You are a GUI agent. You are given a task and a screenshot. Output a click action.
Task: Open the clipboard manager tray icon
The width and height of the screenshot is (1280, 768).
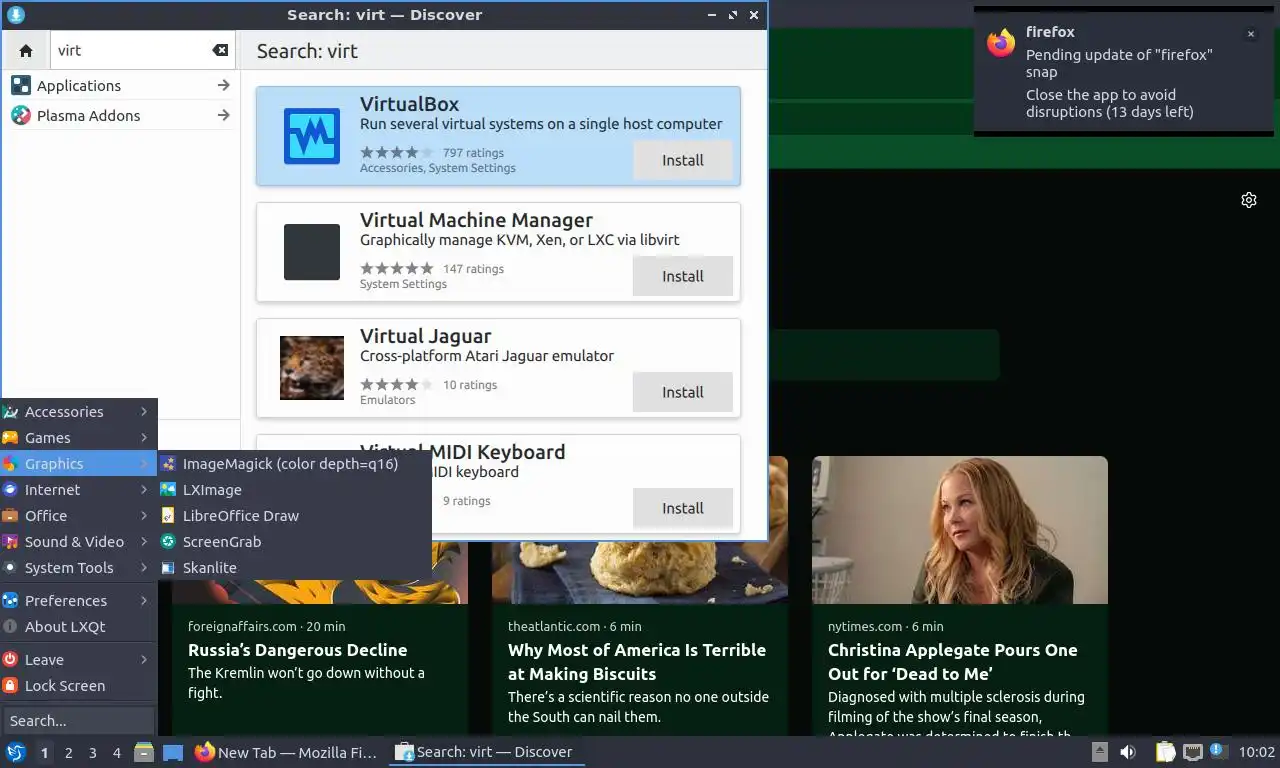[x=1165, y=752]
